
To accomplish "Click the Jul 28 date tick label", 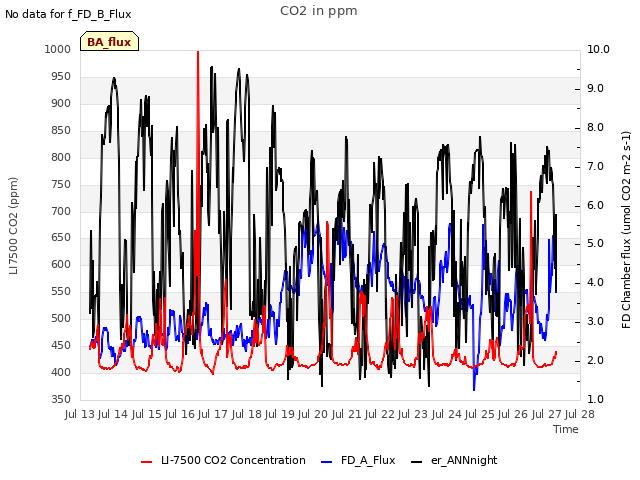I will coord(580,414).
